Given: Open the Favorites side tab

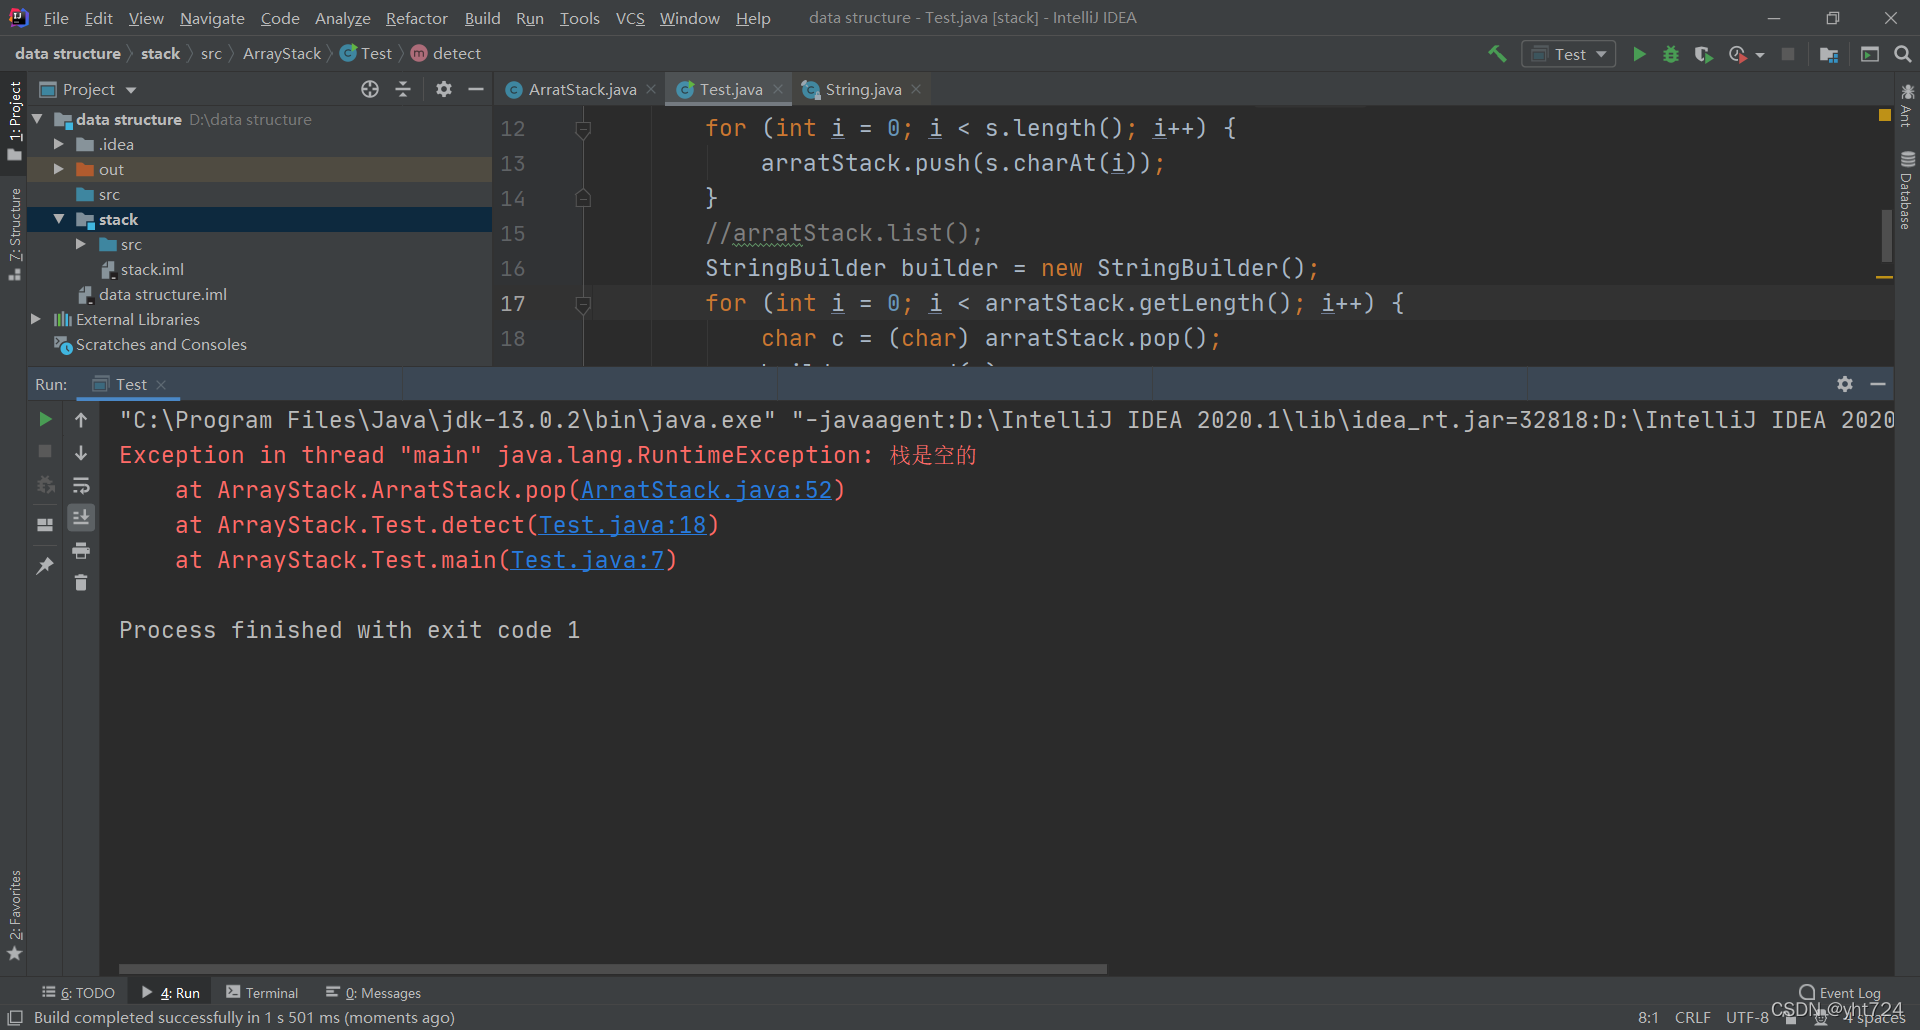Looking at the screenshot, I should [15, 915].
